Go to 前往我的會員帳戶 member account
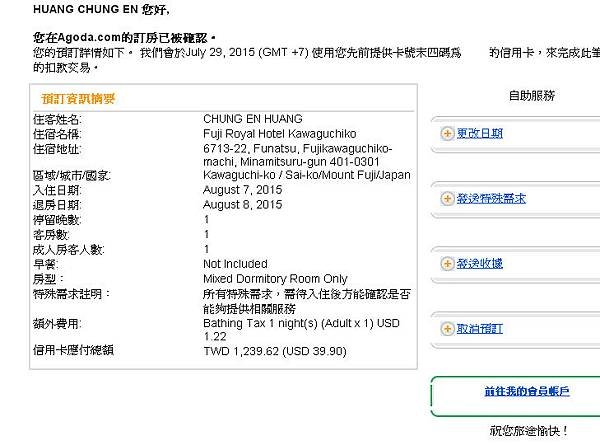This screenshot has height=445, width=600. (527, 392)
